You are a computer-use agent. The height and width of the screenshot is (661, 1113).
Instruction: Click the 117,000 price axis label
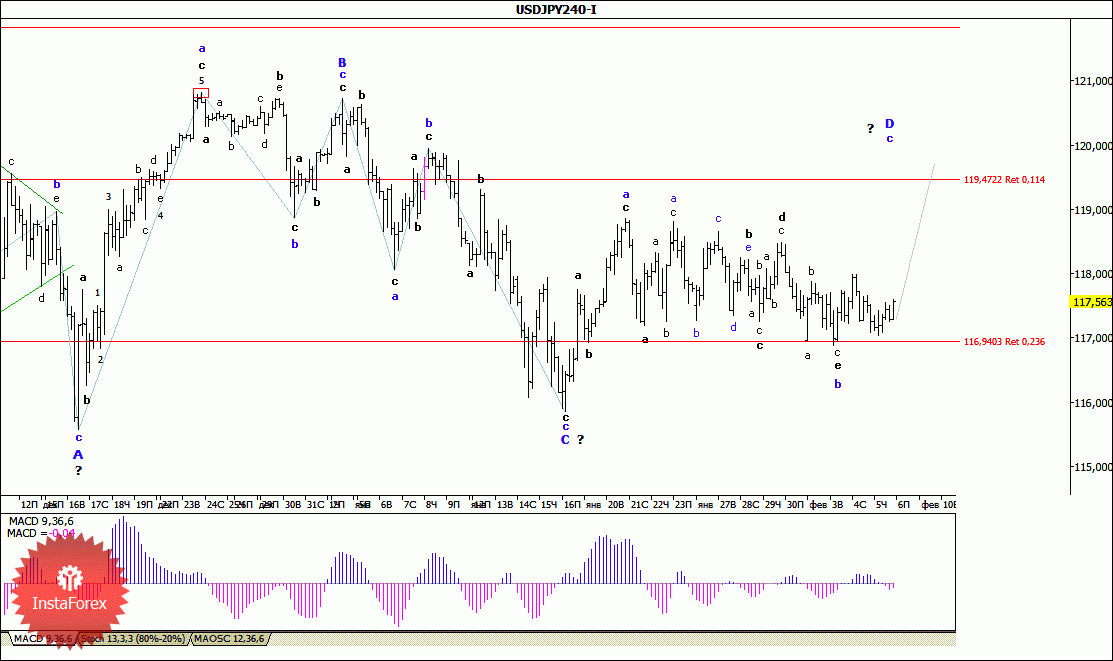(x=1093, y=338)
